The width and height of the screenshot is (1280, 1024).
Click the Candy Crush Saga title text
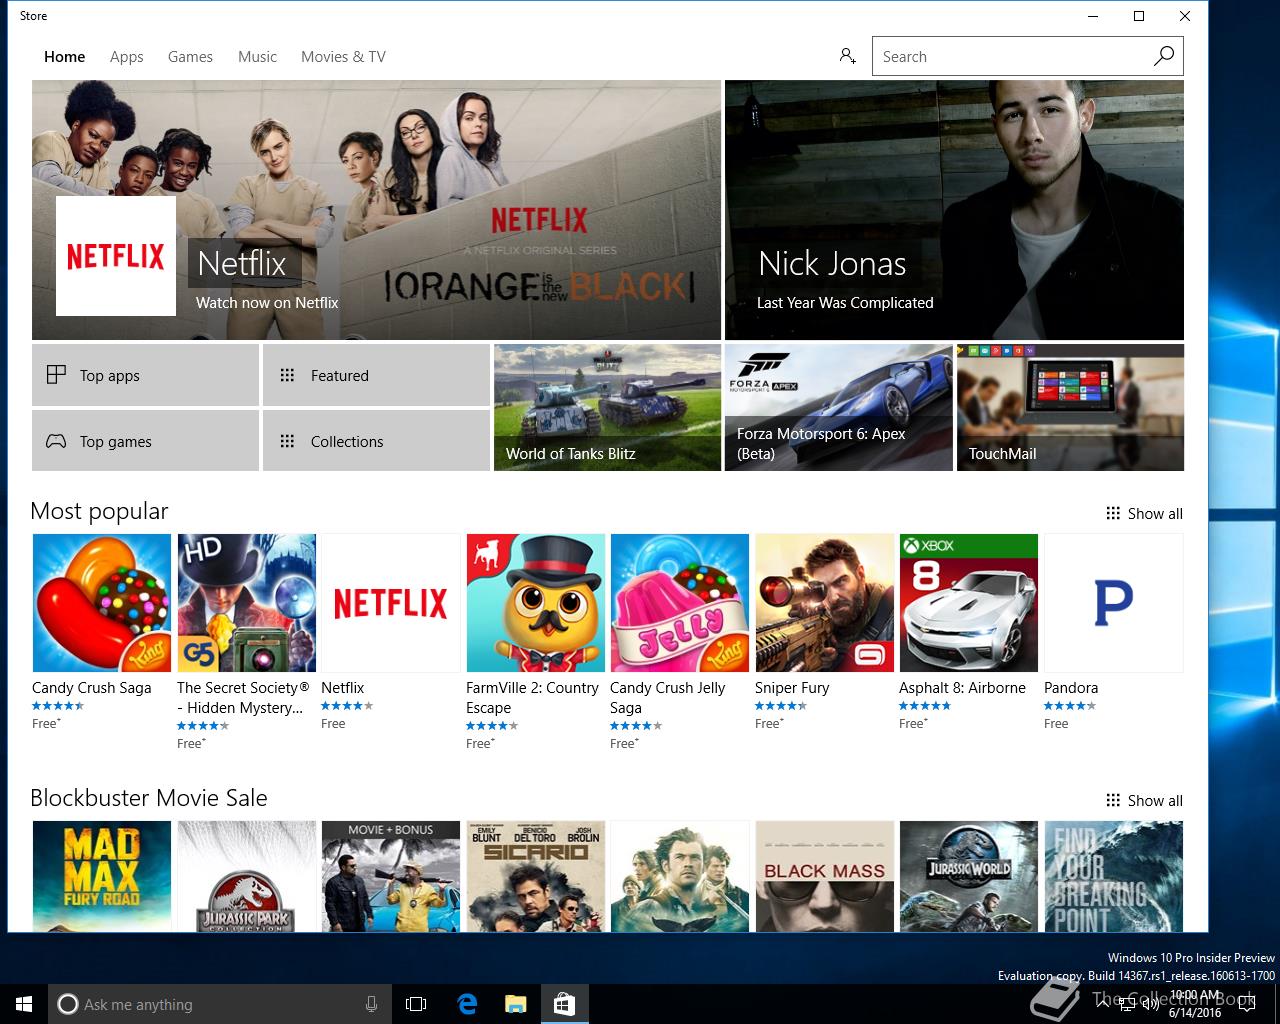pos(92,688)
